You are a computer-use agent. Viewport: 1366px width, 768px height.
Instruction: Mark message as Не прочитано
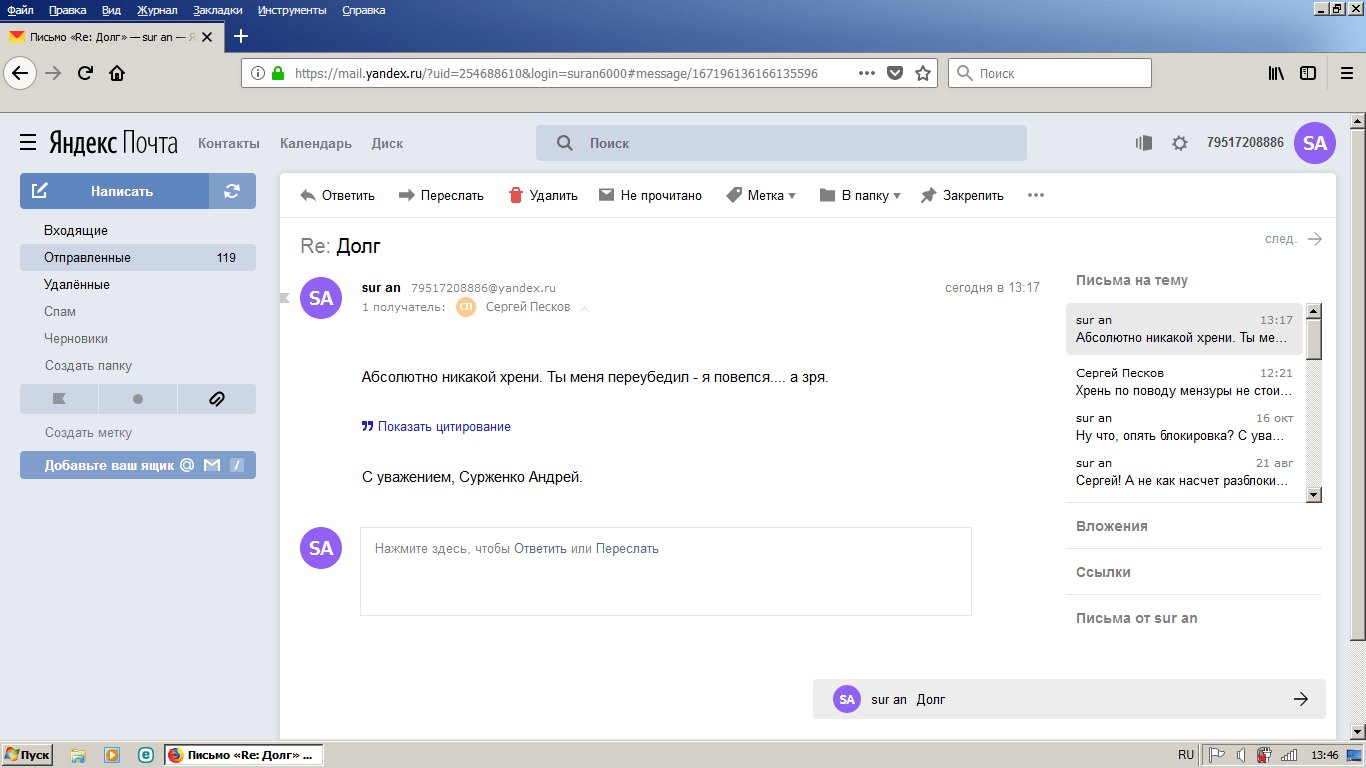[650, 196]
